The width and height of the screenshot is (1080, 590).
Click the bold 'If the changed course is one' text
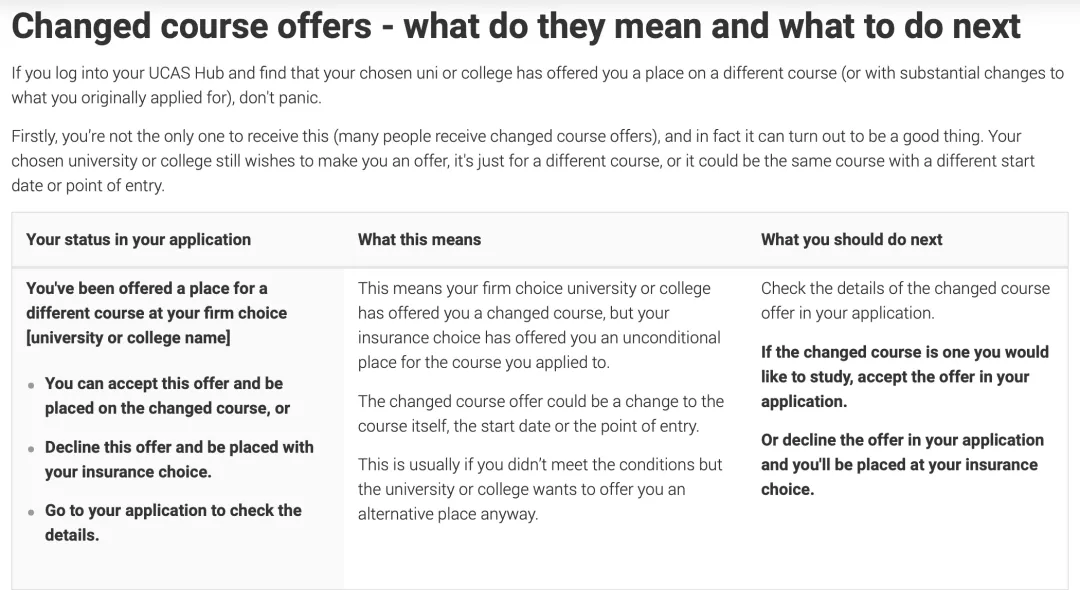[x=904, y=377]
